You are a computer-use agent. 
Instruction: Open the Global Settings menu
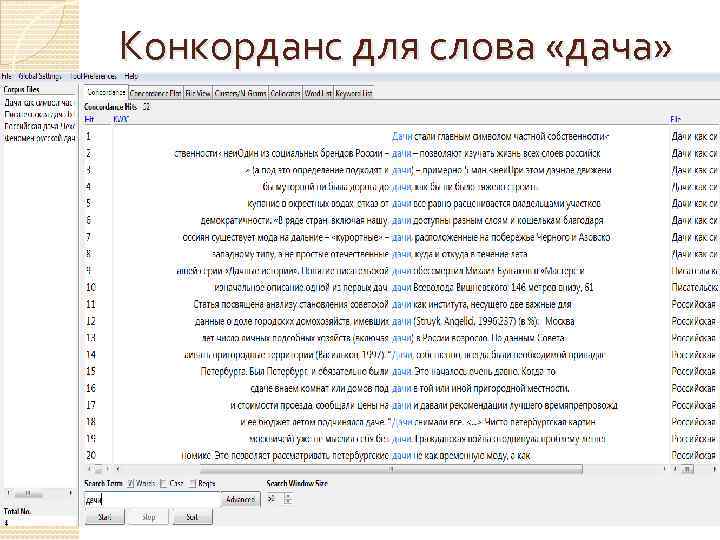click(x=40, y=76)
